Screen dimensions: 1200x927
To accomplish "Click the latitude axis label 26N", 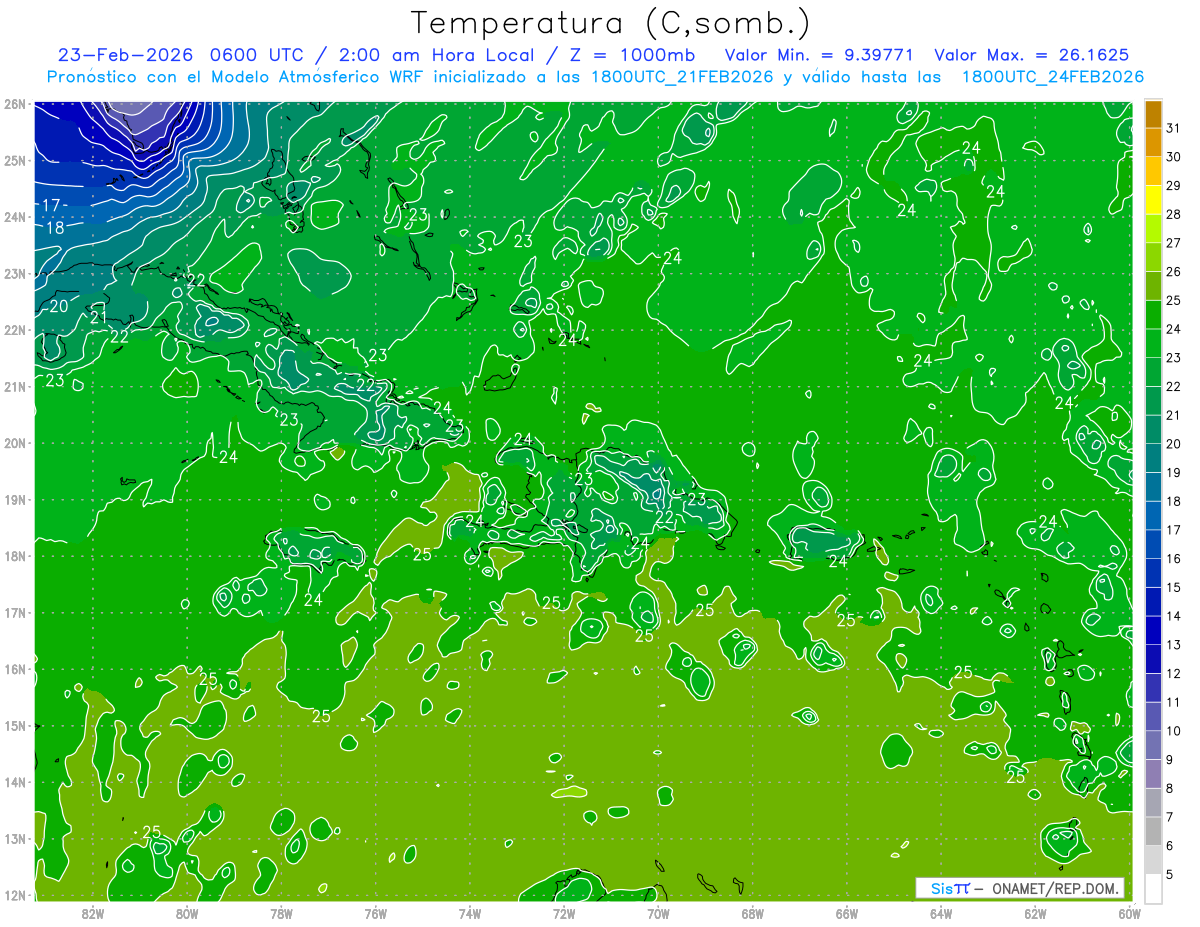I will 15,104.
